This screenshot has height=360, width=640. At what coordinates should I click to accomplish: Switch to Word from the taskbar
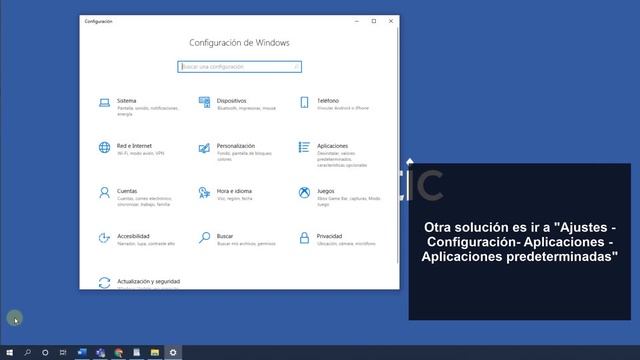(x=82, y=352)
